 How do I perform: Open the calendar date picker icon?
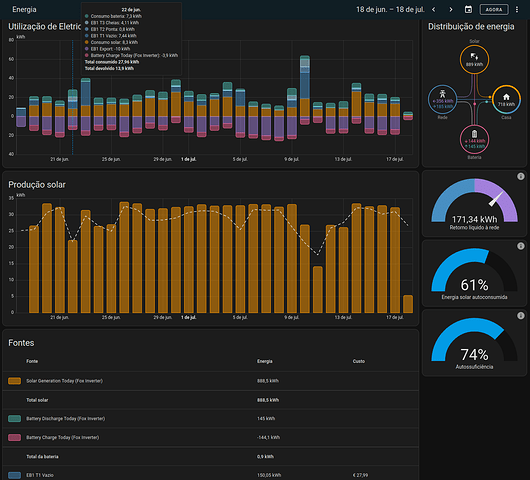pos(468,9)
